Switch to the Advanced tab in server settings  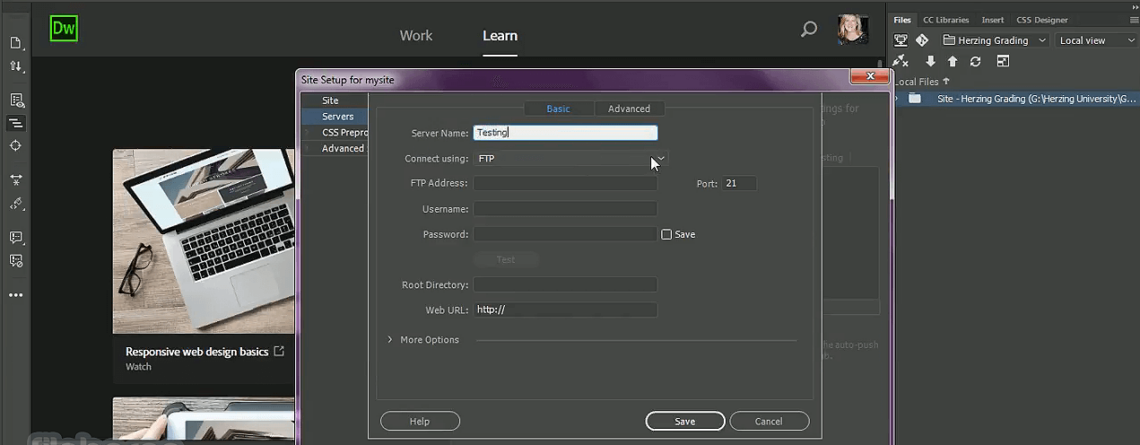[x=629, y=109]
